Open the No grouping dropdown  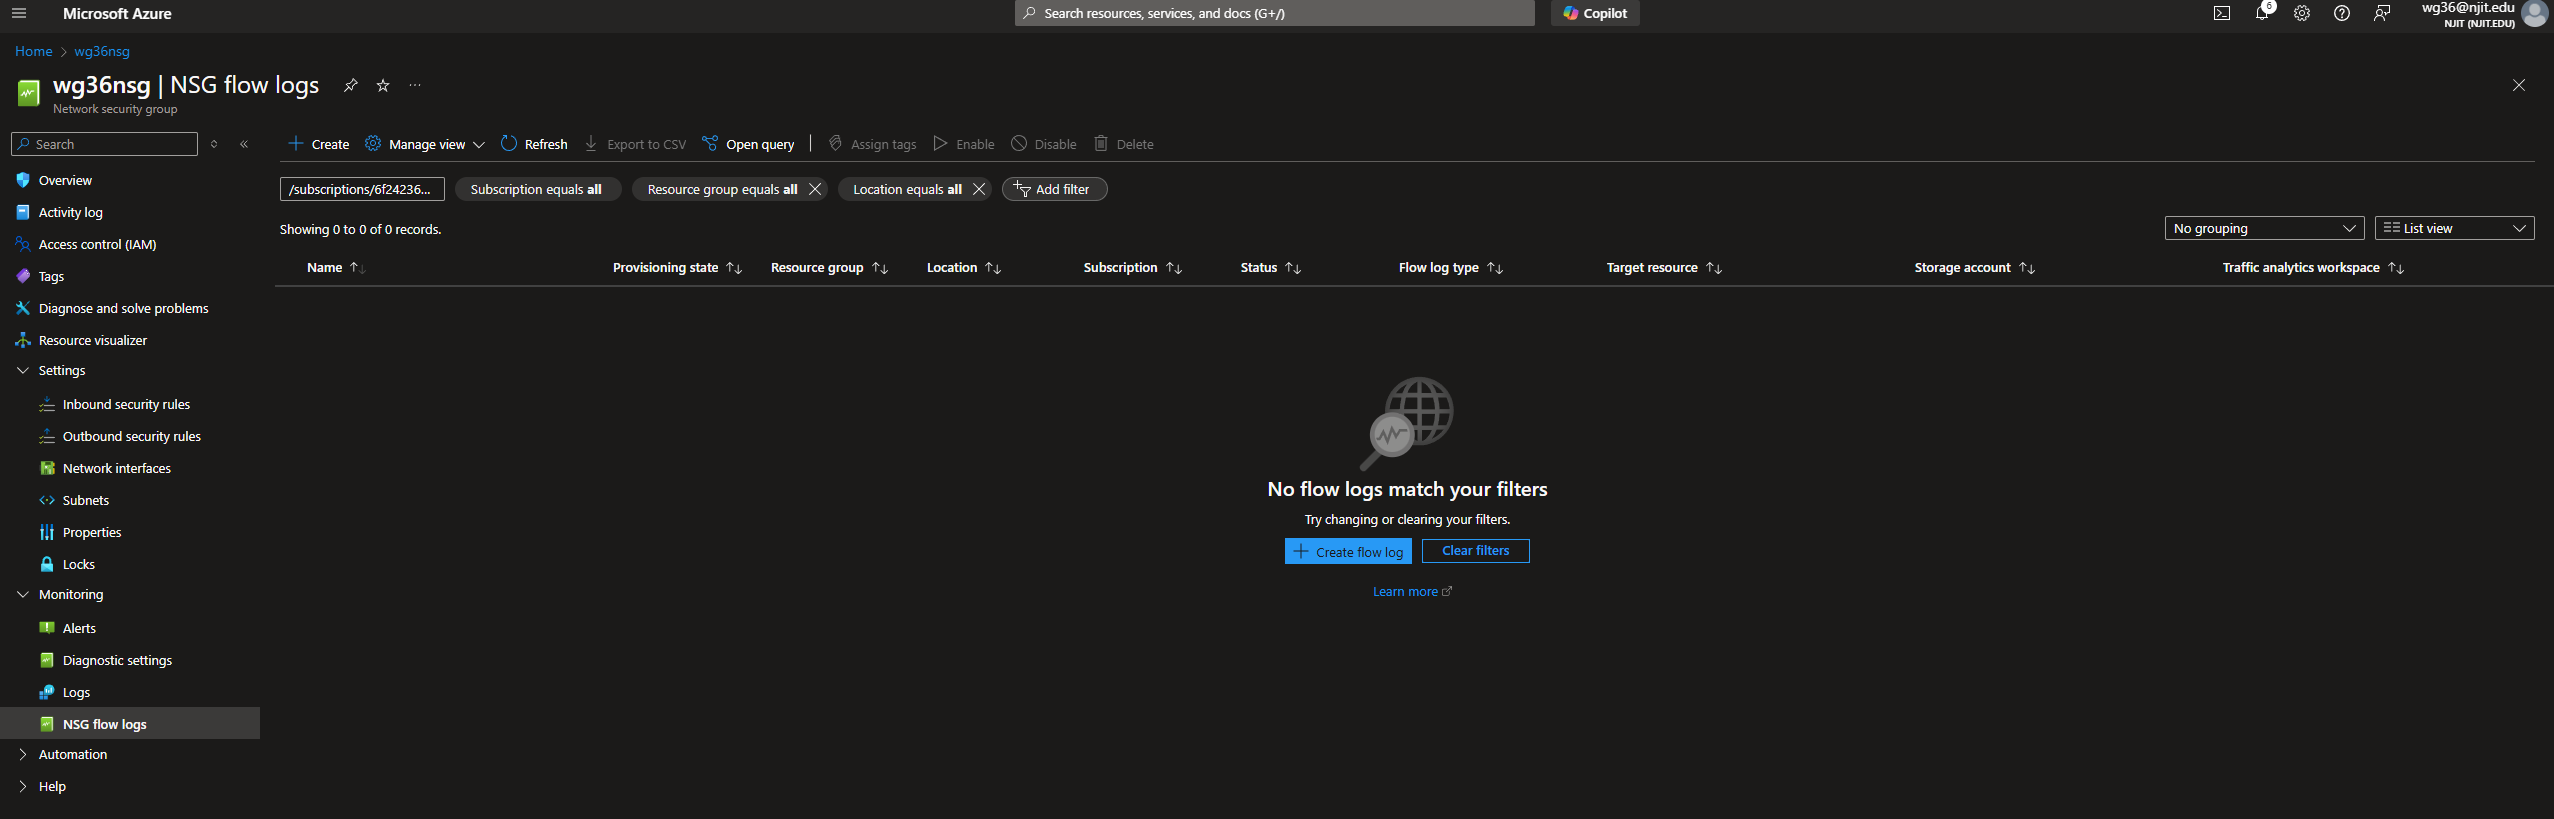click(2263, 229)
